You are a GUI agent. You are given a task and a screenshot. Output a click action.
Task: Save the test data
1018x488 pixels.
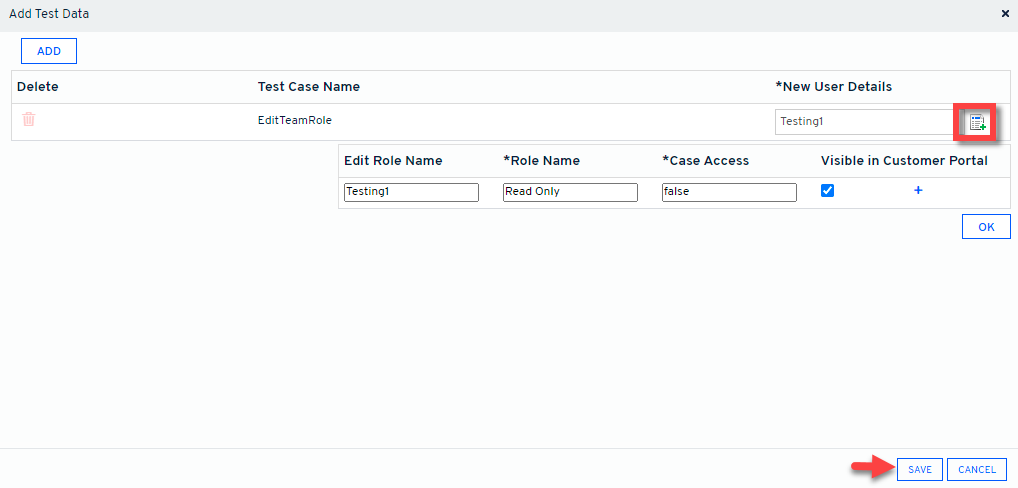(919, 469)
